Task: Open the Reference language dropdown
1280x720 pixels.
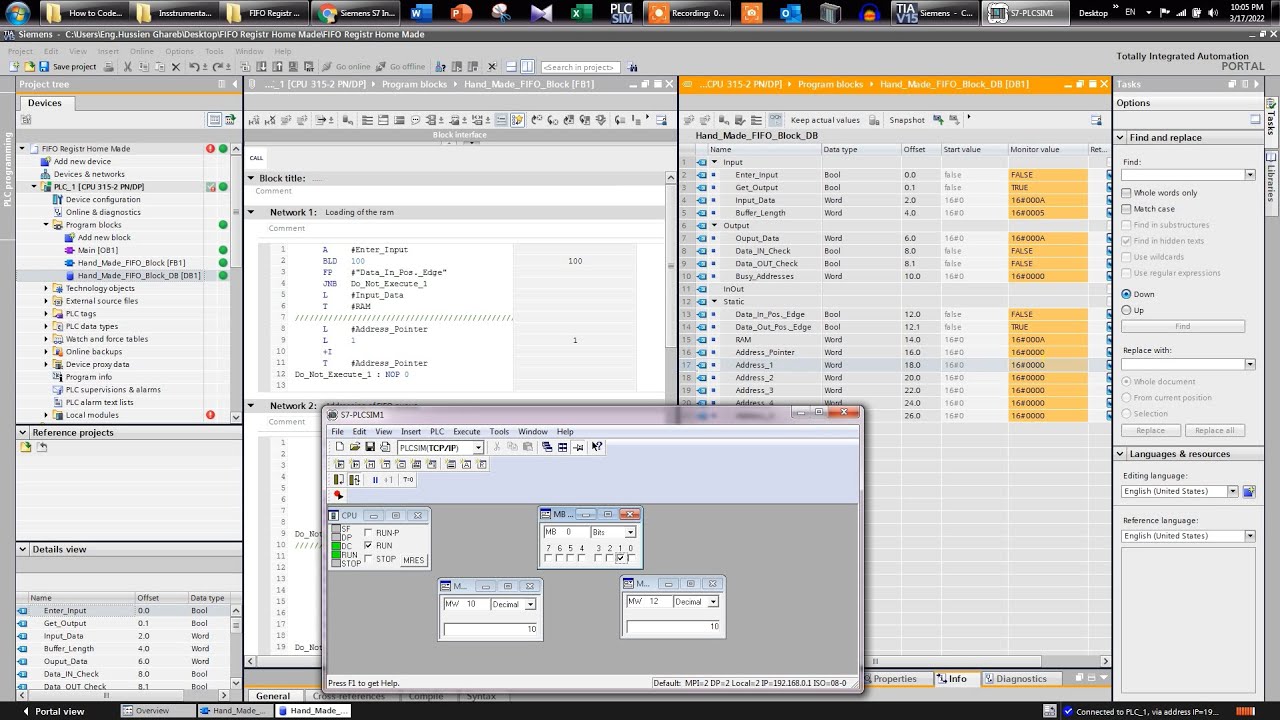Action: click(x=1249, y=536)
